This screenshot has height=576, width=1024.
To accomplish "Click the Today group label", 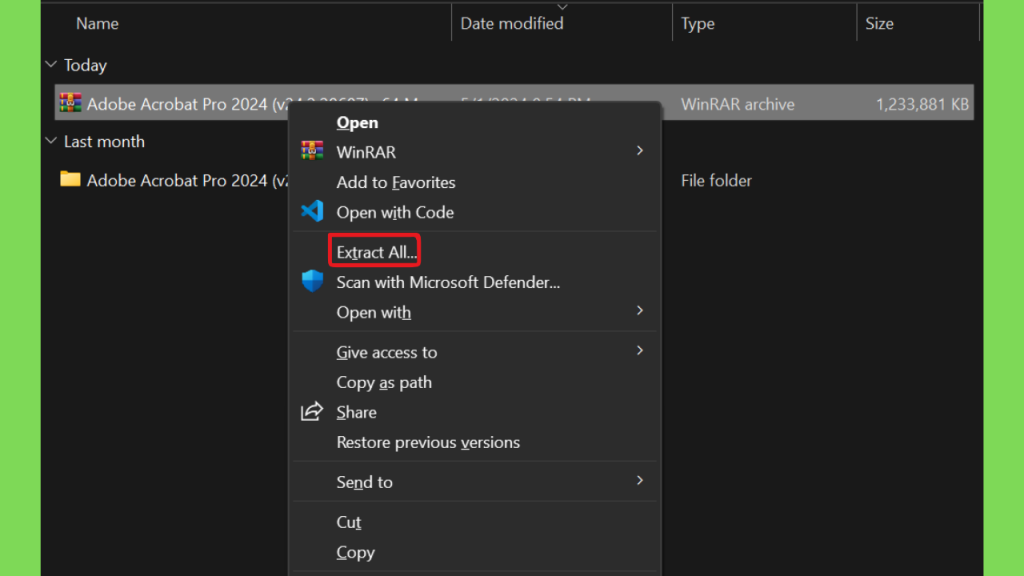I will [x=86, y=65].
